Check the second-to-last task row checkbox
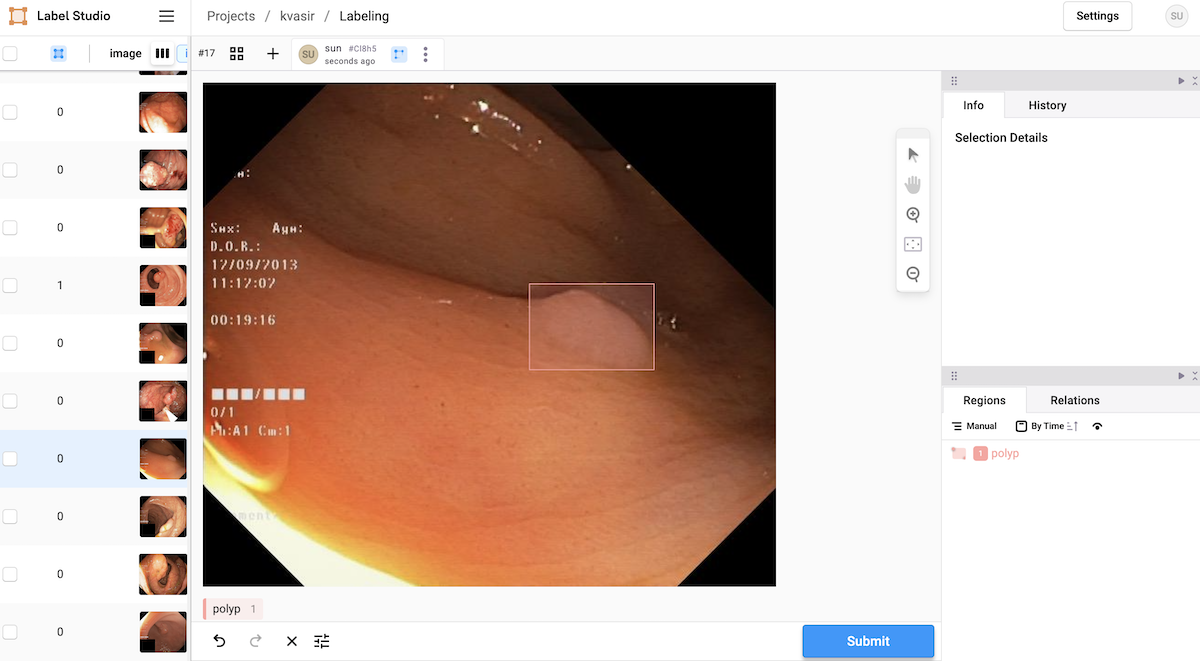The width and height of the screenshot is (1200, 661). click(x=10, y=575)
